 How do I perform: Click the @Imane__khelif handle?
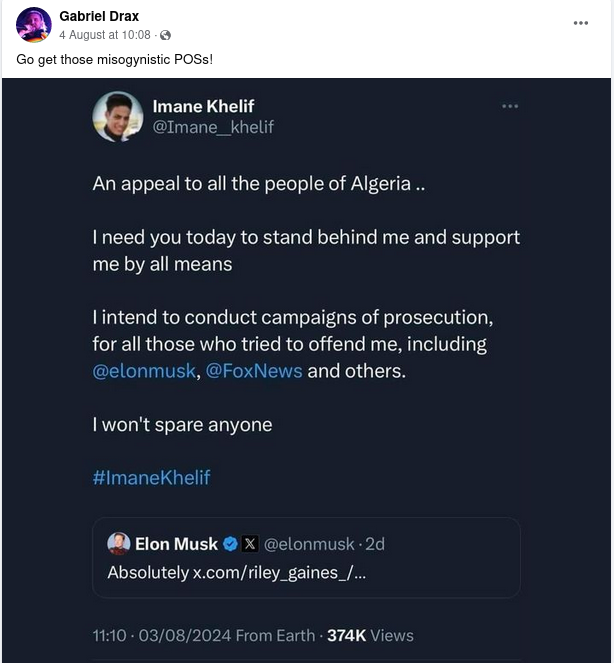click(212, 127)
